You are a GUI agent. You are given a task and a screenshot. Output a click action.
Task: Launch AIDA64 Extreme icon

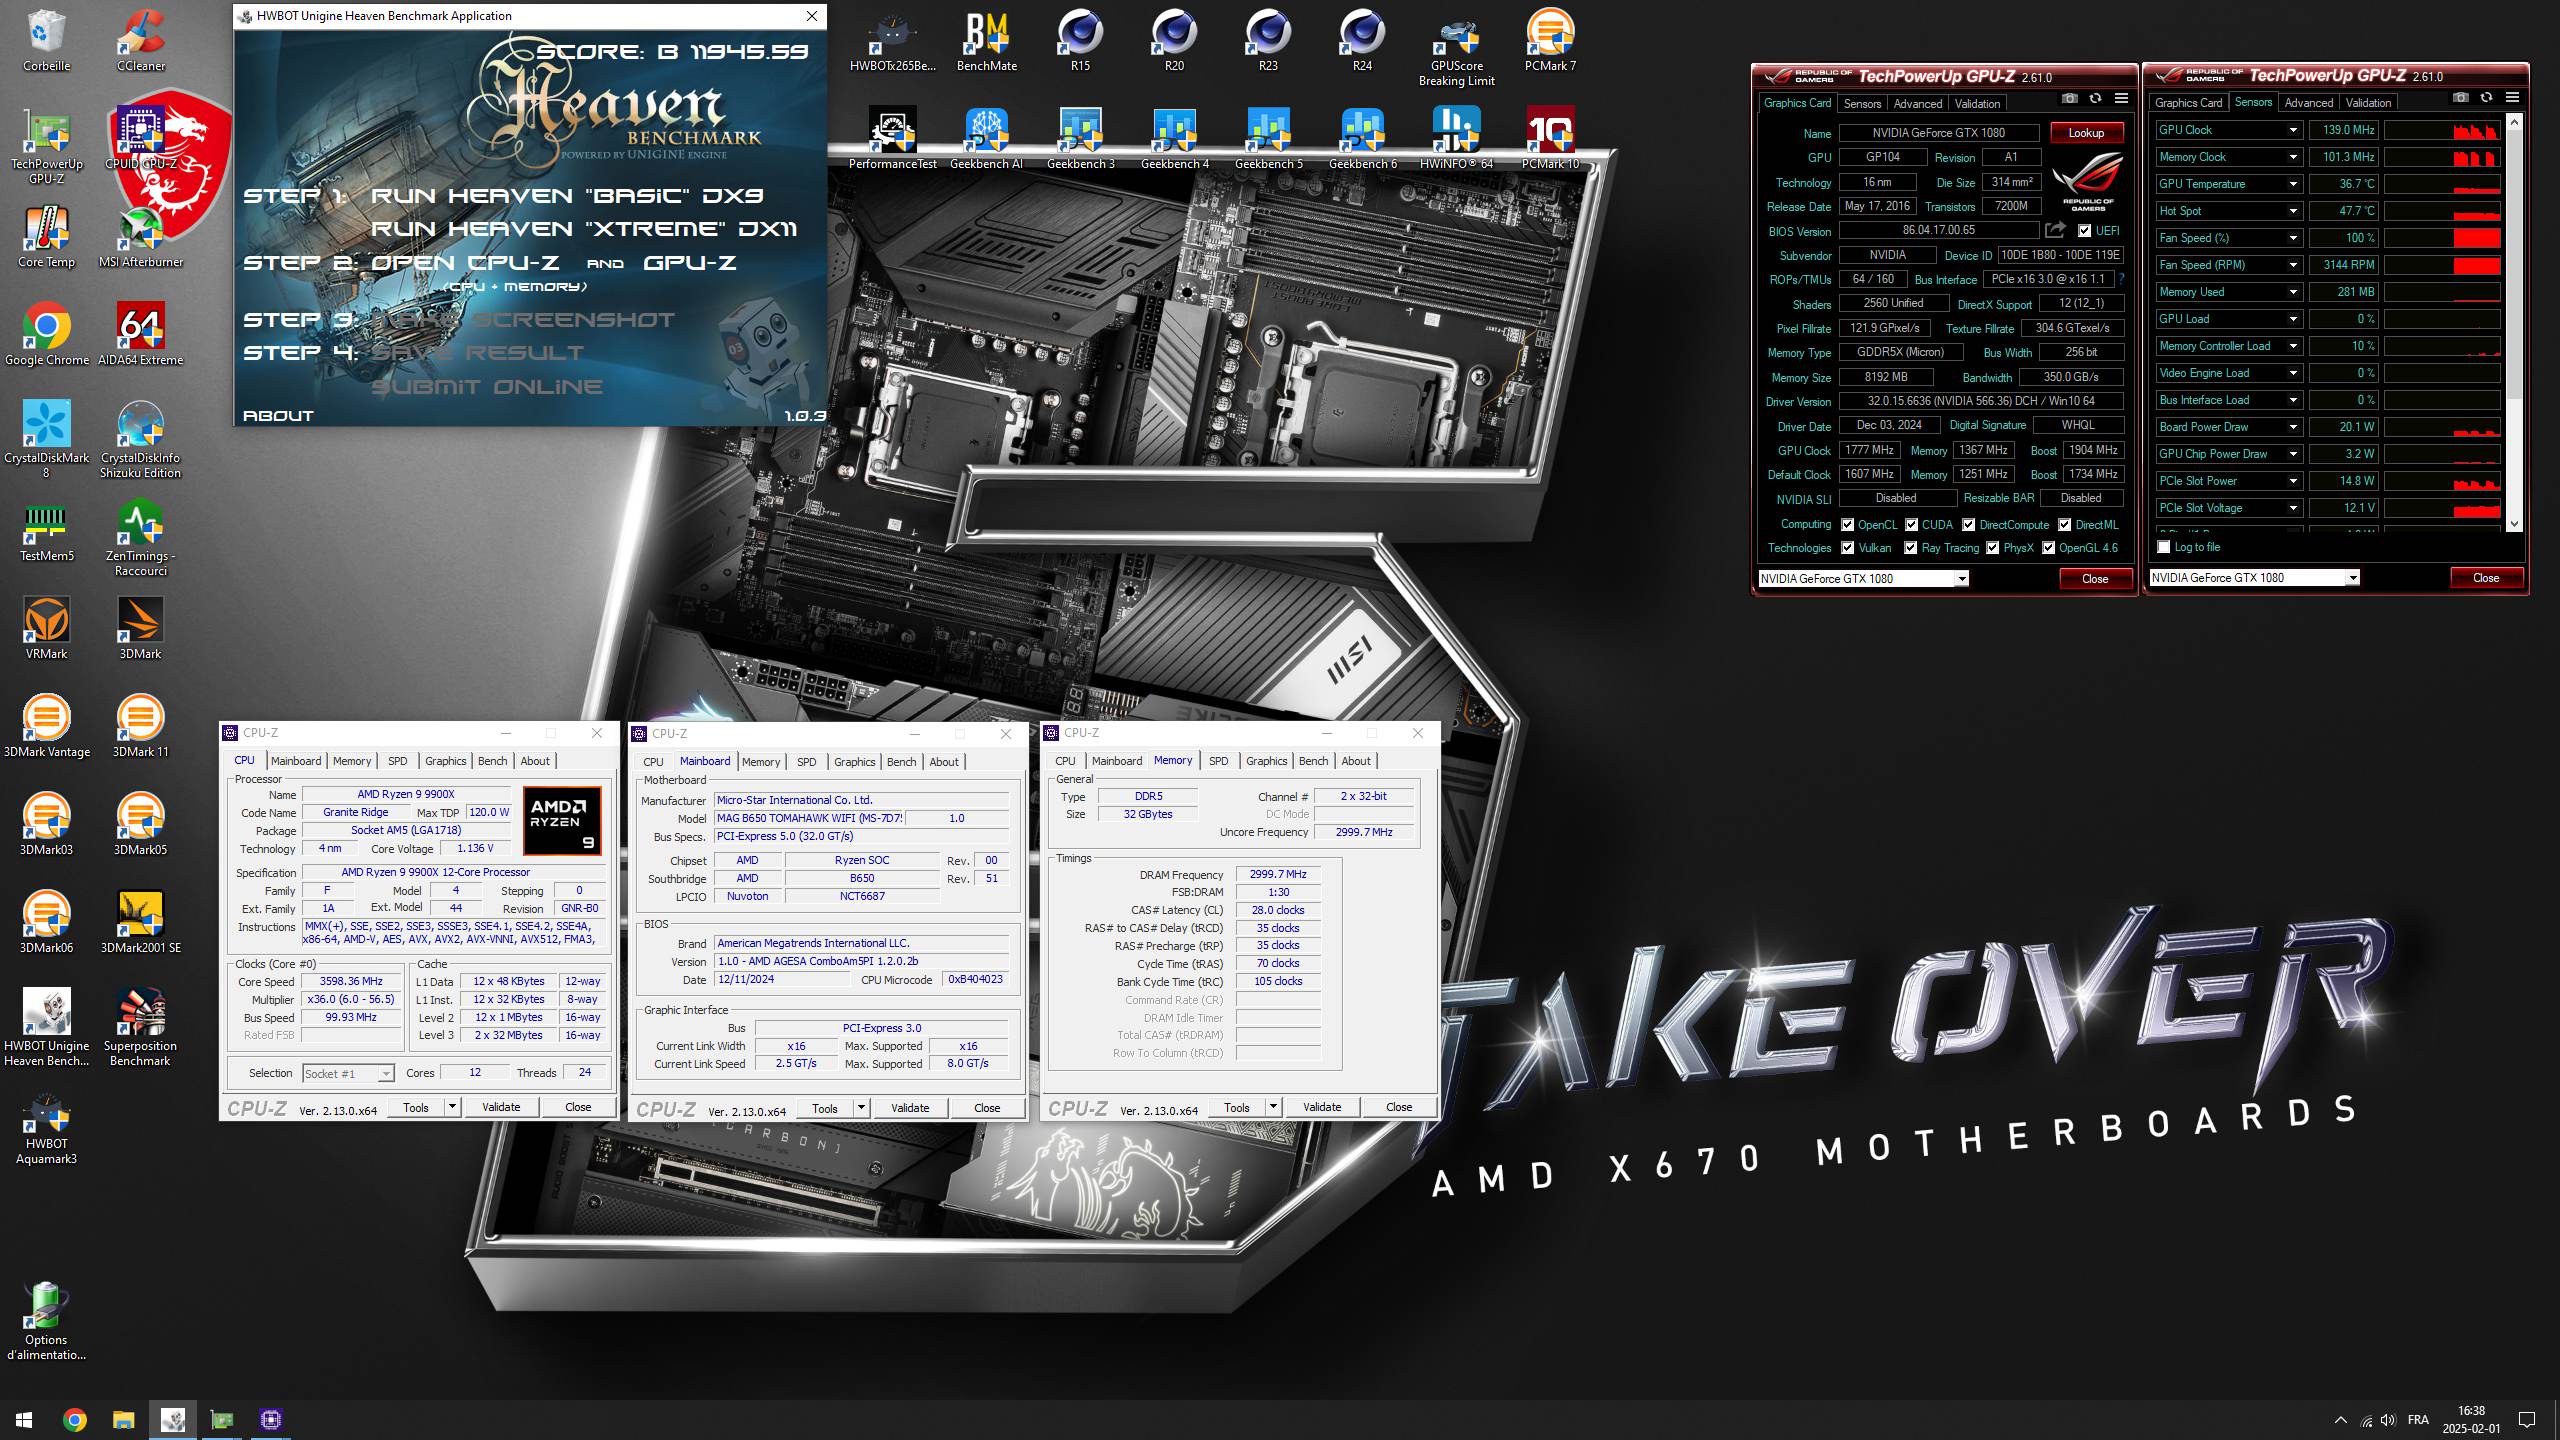tap(140, 334)
